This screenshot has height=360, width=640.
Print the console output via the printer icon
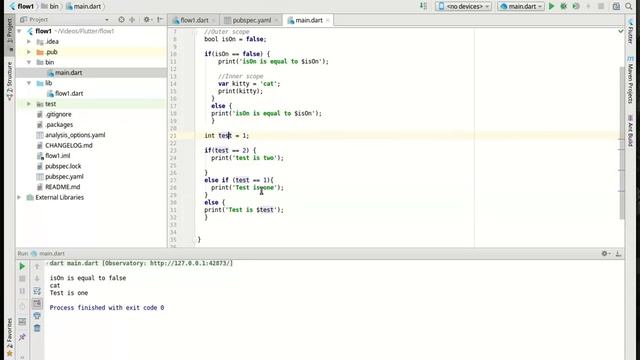[x=37, y=316]
